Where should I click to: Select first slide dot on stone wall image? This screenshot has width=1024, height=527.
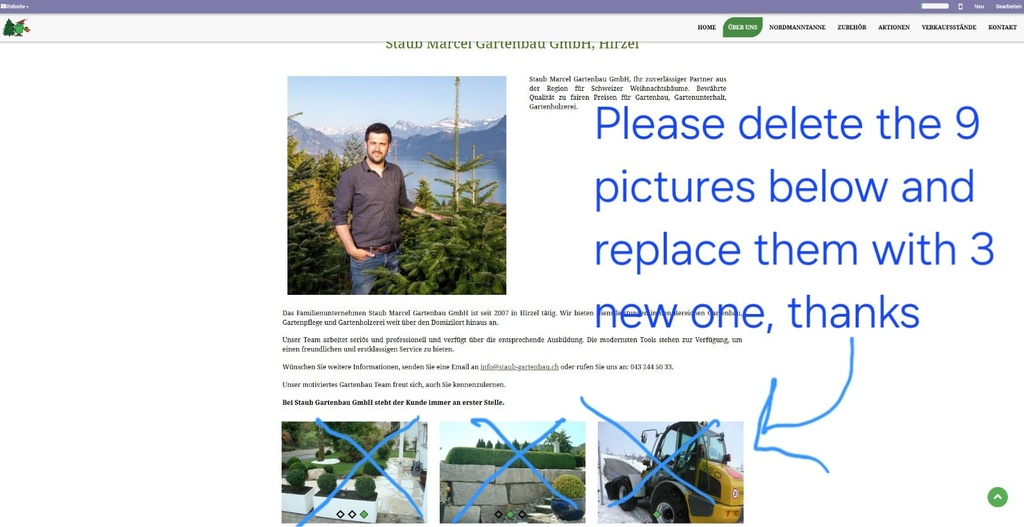point(498,514)
